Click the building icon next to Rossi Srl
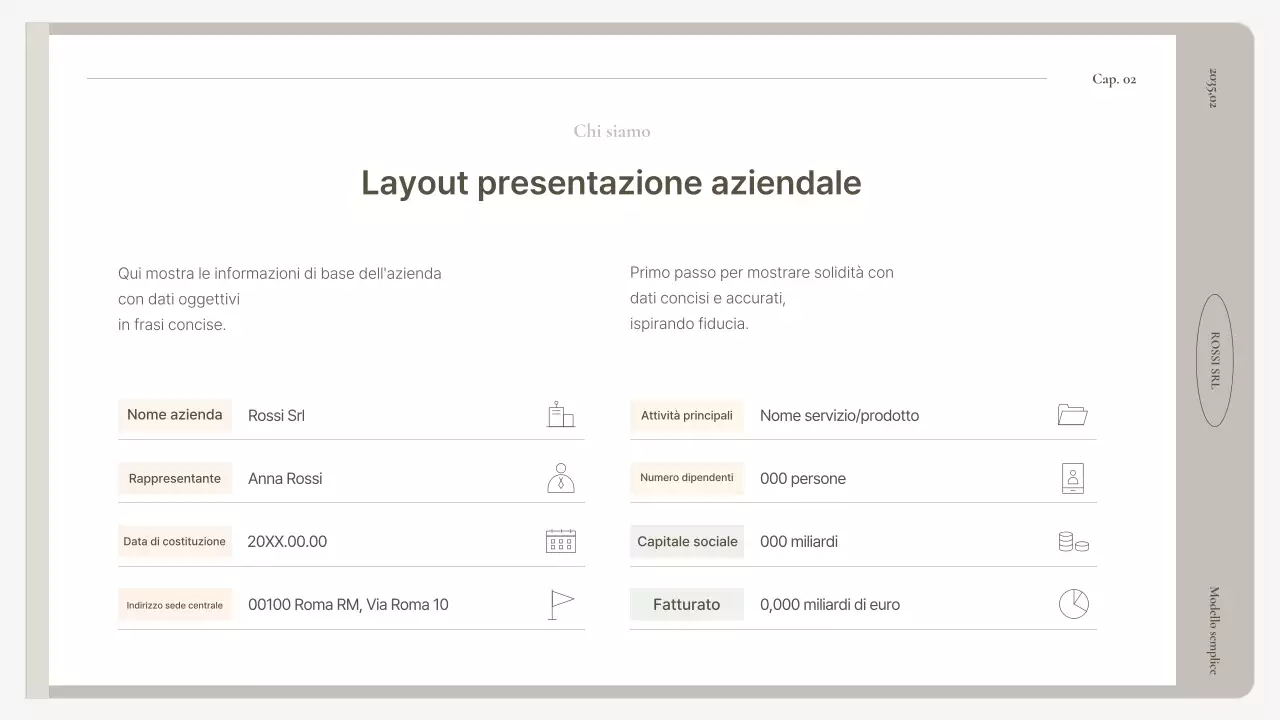1280x720 pixels. point(561,414)
